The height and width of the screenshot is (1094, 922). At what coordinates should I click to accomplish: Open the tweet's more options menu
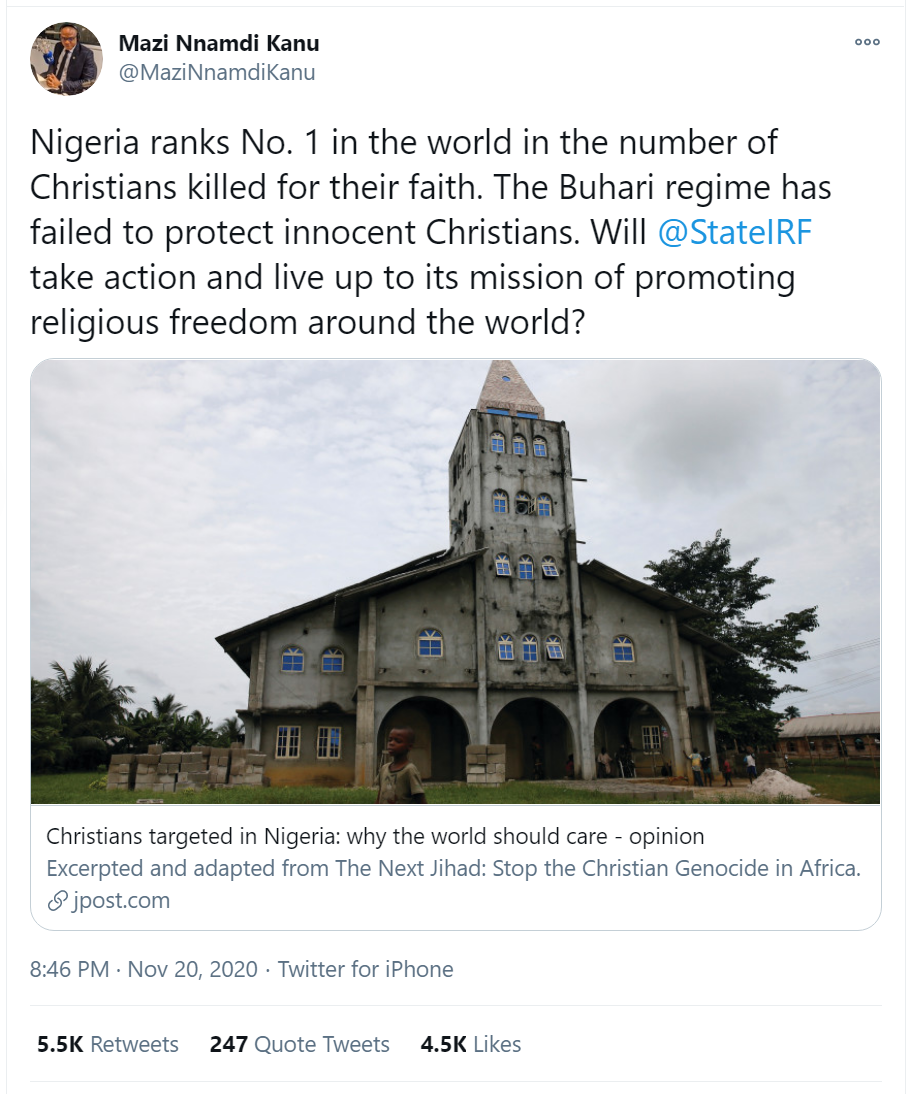click(x=867, y=43)
